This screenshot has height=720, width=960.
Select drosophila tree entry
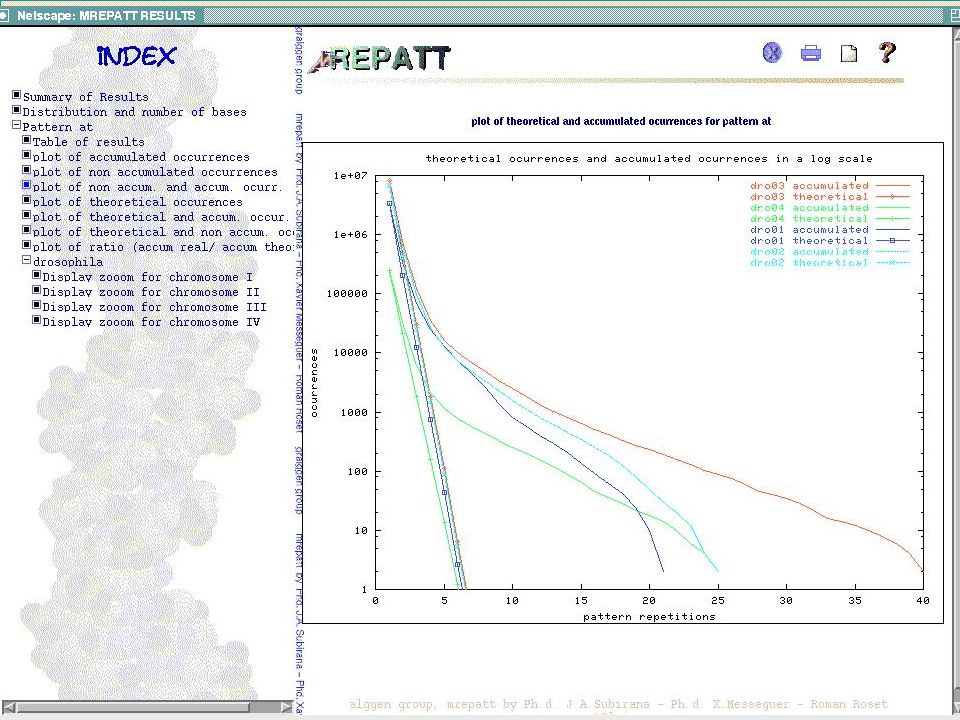pyautogui.click(x=68, y=262)
